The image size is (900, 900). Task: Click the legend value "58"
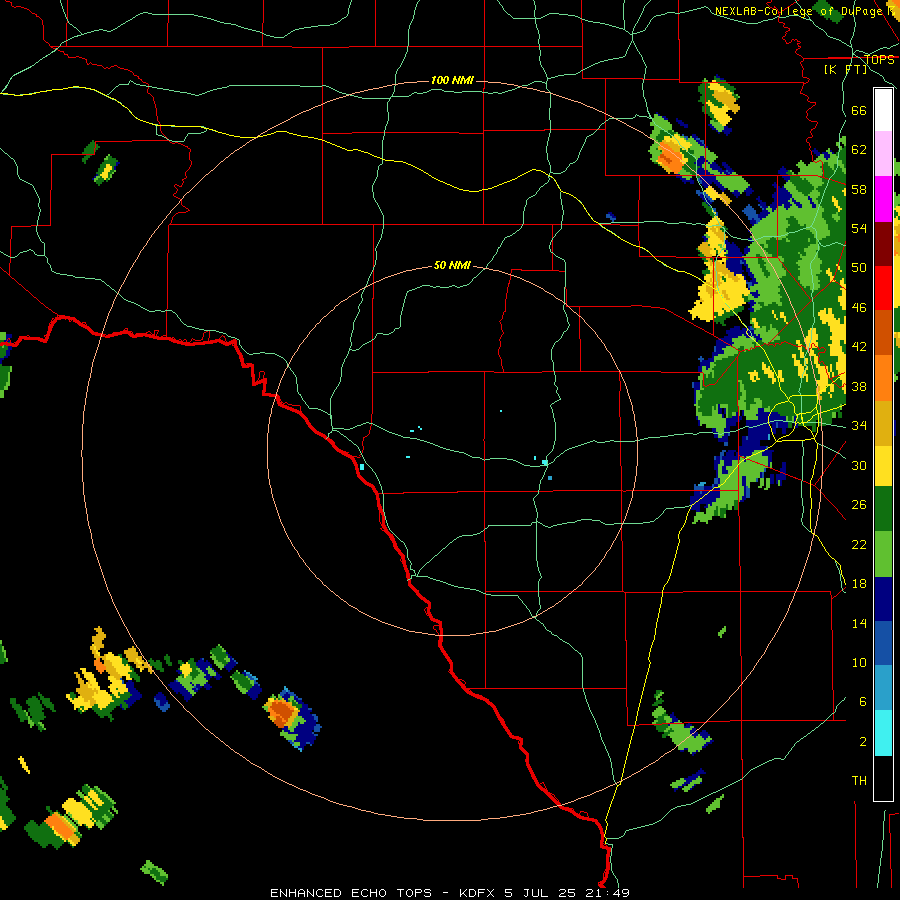(x=859, y=189)
